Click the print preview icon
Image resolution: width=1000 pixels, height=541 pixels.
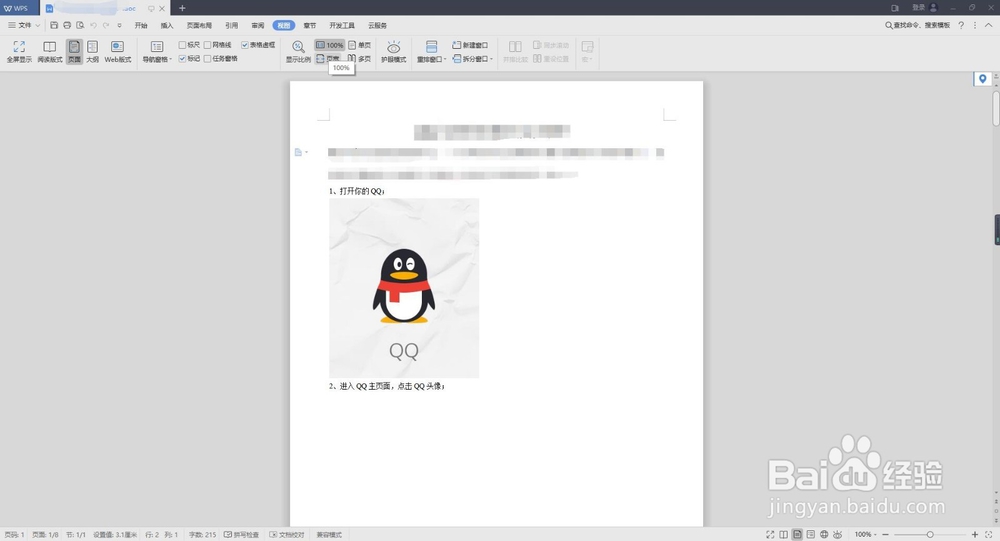(x=80, y=26)
